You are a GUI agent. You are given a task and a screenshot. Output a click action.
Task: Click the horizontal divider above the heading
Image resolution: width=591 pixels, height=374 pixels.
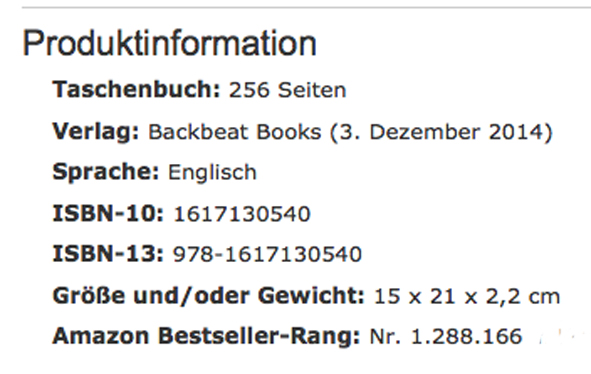click(306, 7)
